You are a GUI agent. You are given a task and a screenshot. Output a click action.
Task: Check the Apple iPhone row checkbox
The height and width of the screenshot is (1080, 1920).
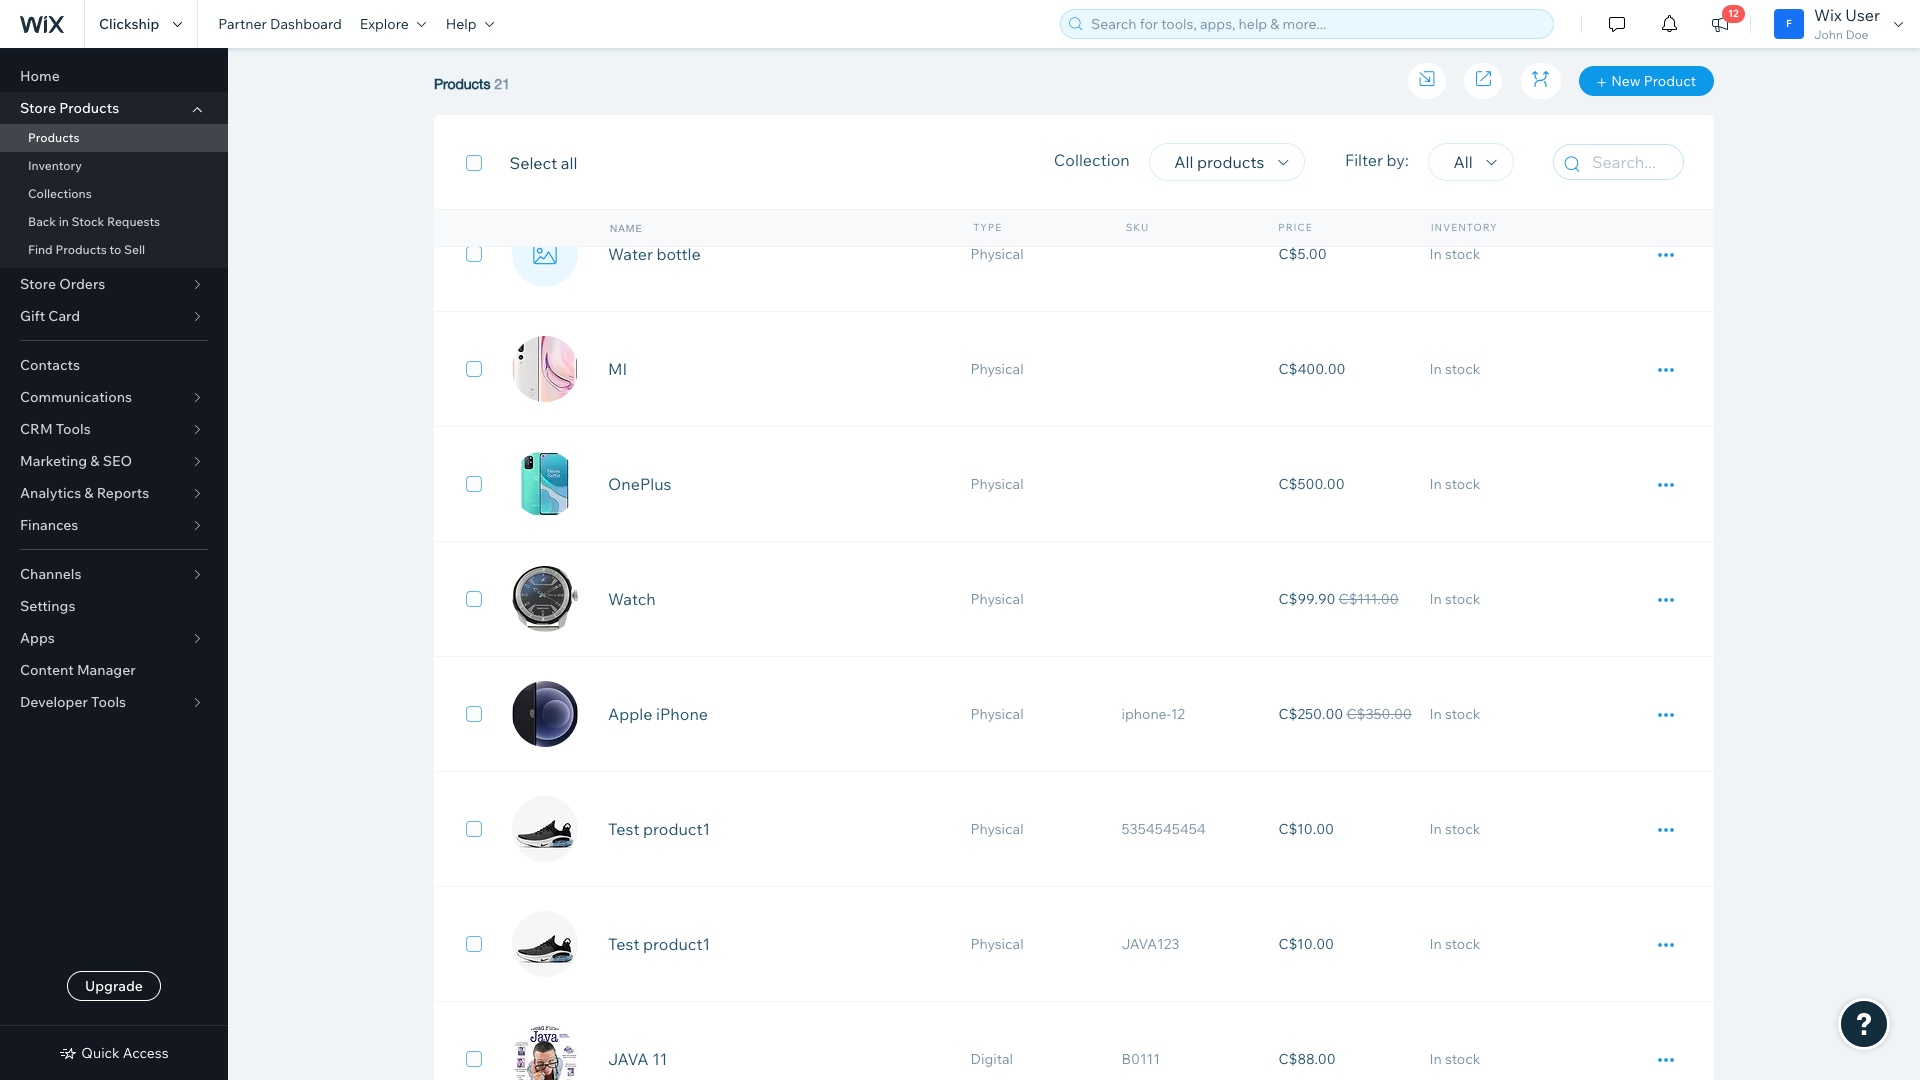click(474, 714)
